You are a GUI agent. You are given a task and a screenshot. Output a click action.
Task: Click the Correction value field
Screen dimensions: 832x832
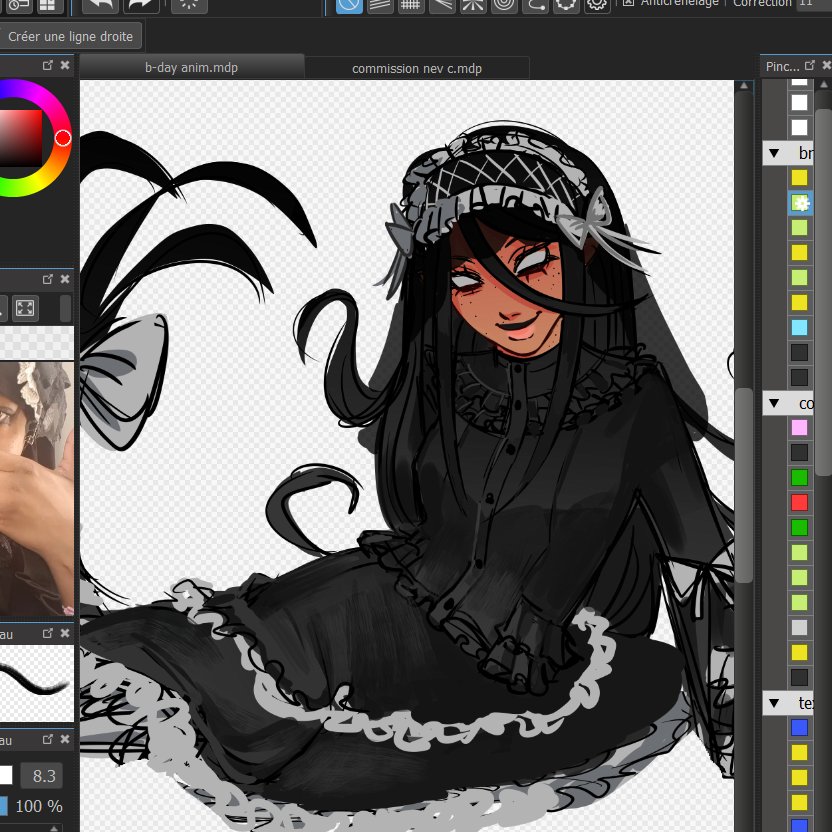(812, 3)
